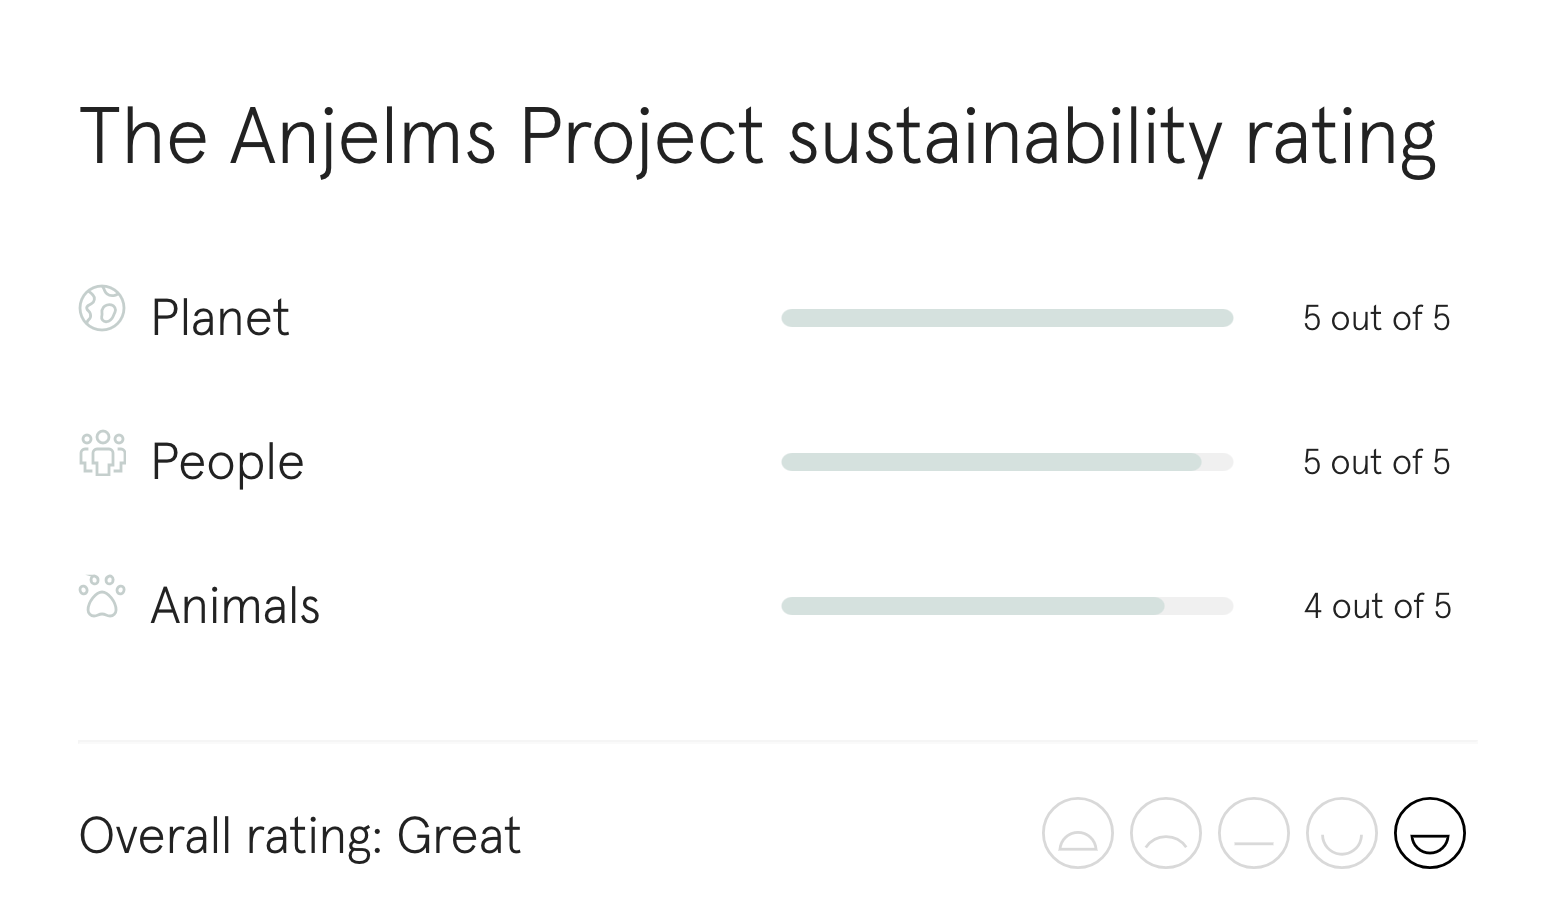The height and width of the screenshot is (920, 1556).
Task: Click the '5 out of 5' Planet label
Action: pos(1377,317)
